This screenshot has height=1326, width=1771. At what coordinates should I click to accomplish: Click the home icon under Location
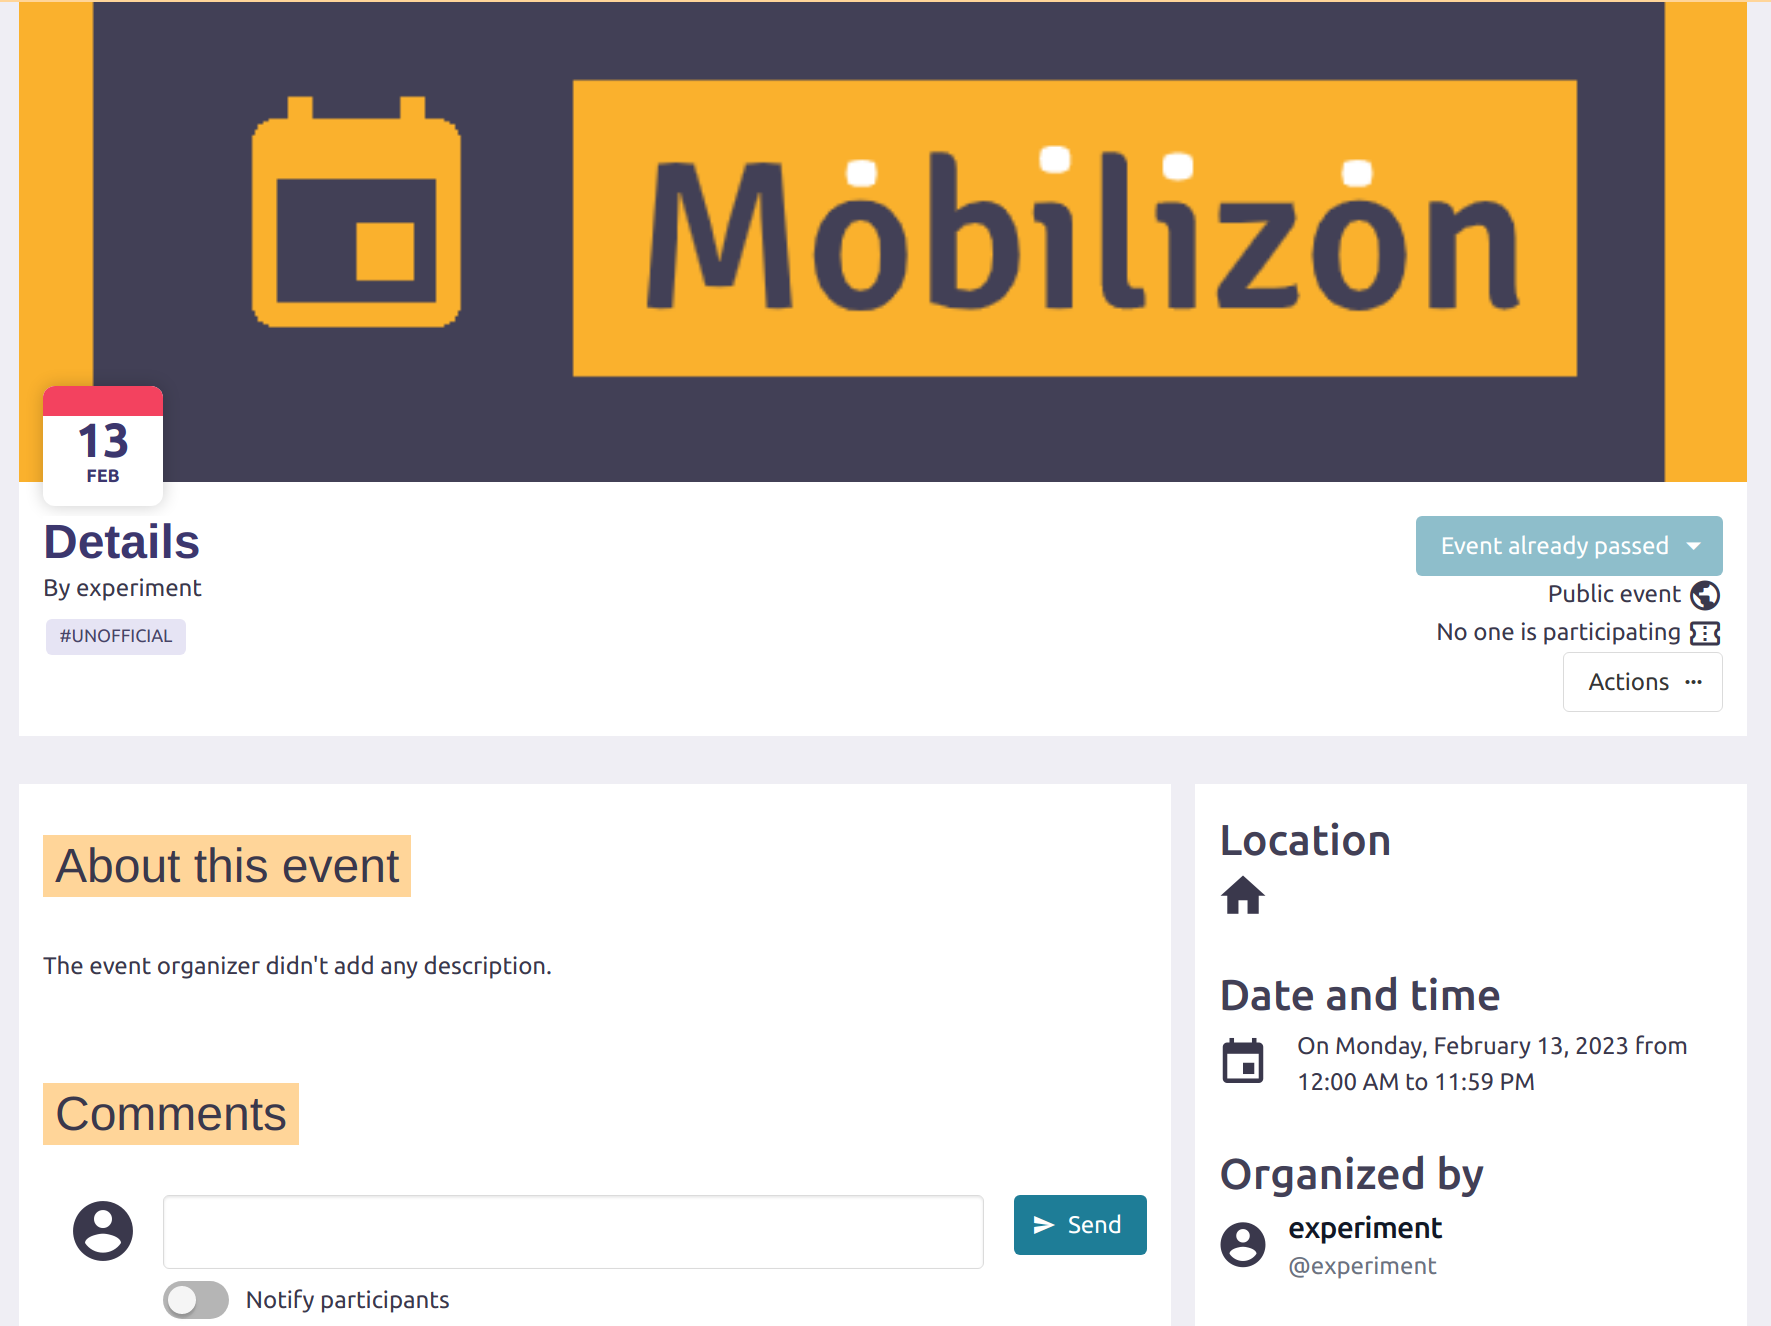[1243, 895]
